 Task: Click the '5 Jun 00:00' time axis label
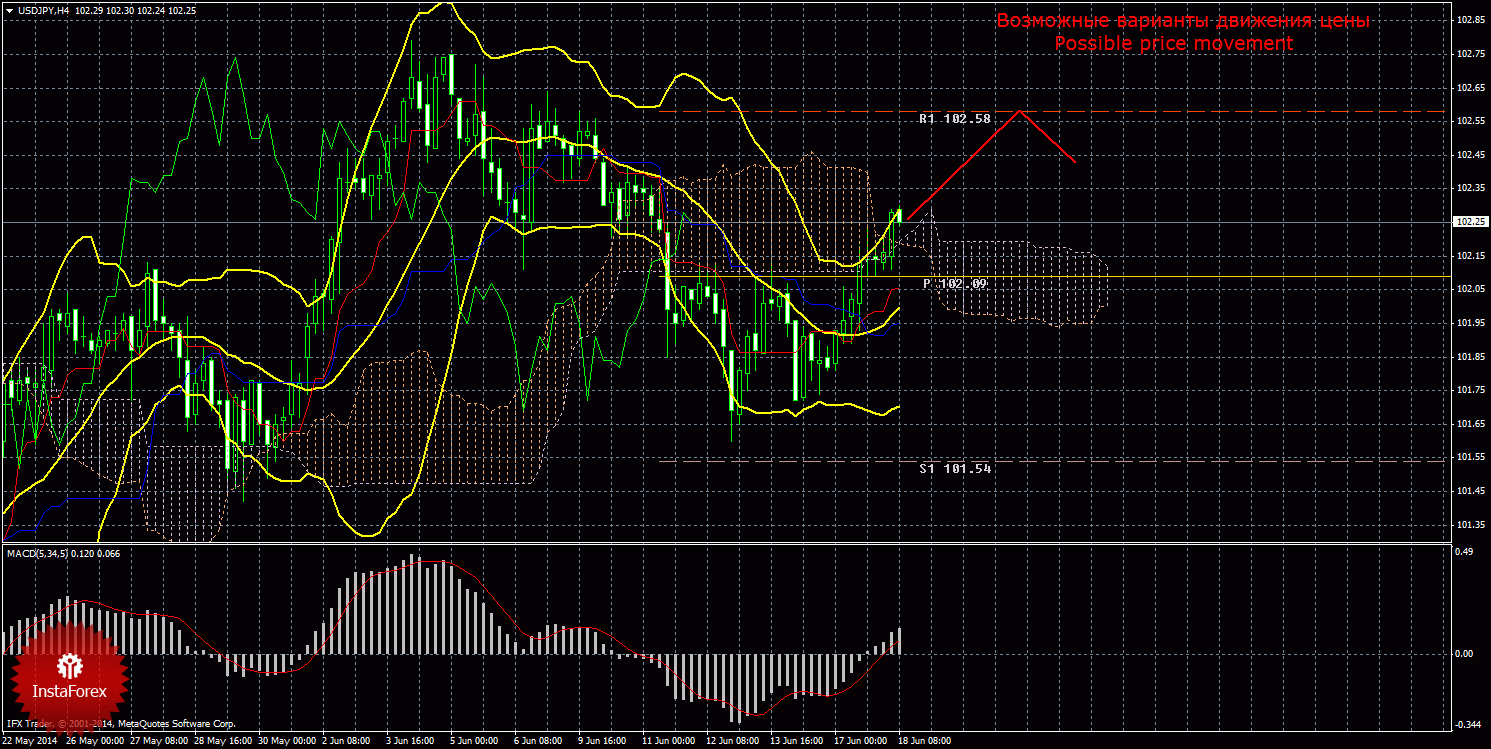pos(476,742)
